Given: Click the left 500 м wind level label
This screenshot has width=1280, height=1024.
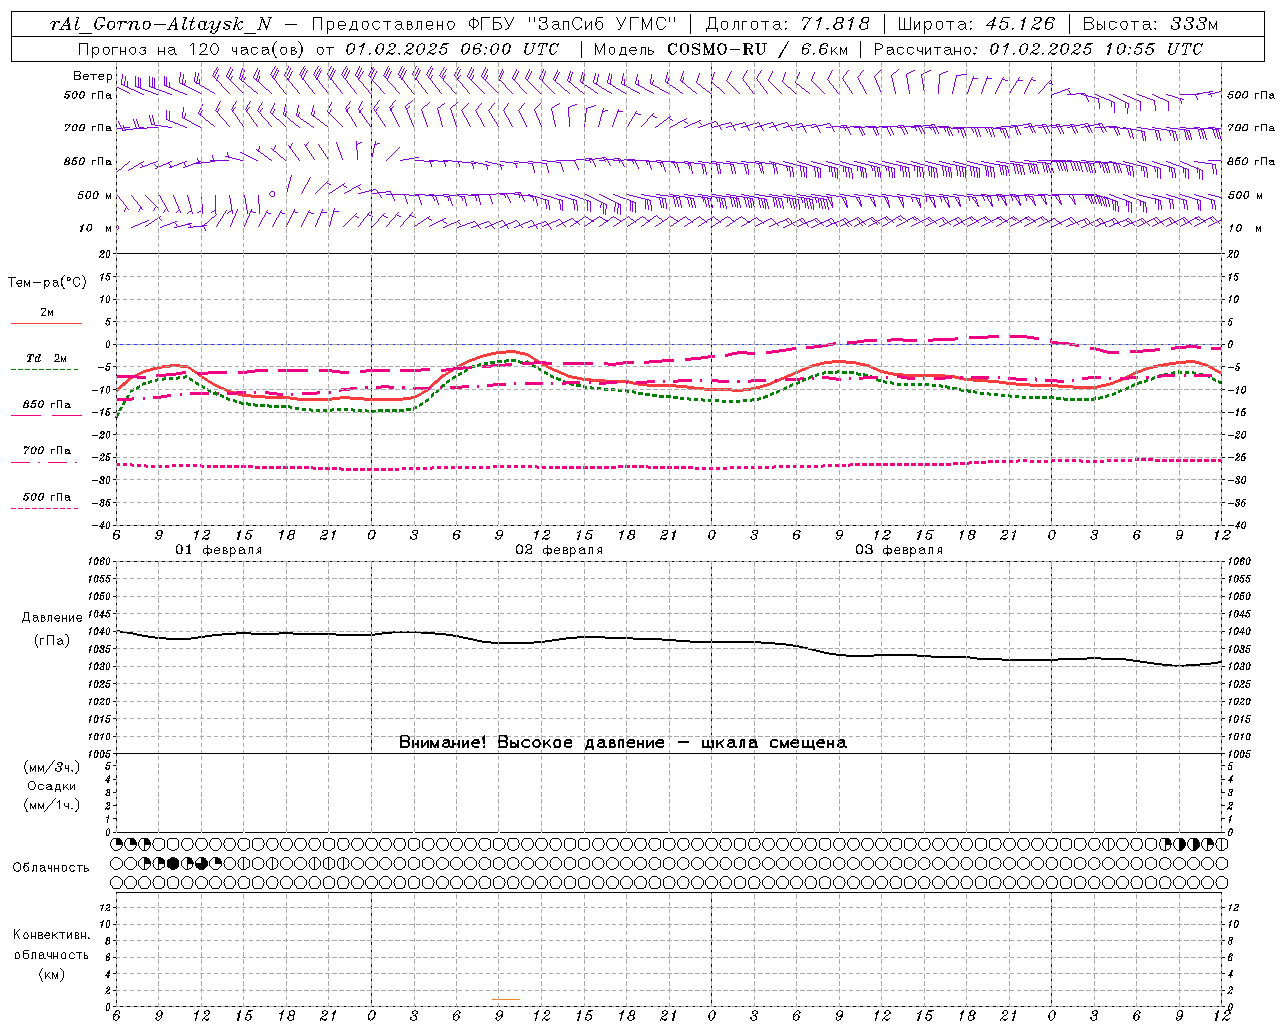Looking at the screenshot, I should pos(95,195).
